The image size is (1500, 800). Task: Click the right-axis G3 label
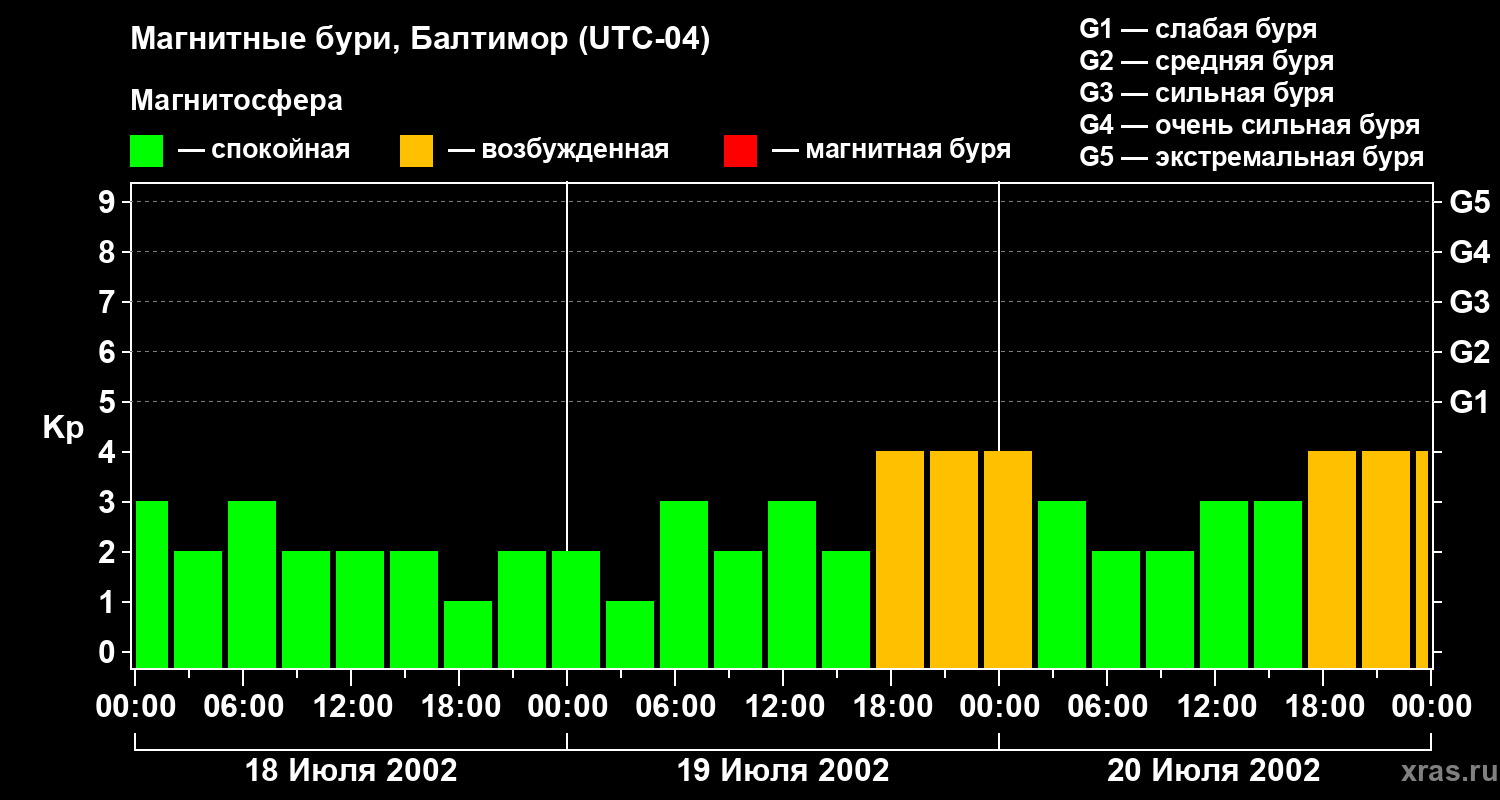[1470, 302]
